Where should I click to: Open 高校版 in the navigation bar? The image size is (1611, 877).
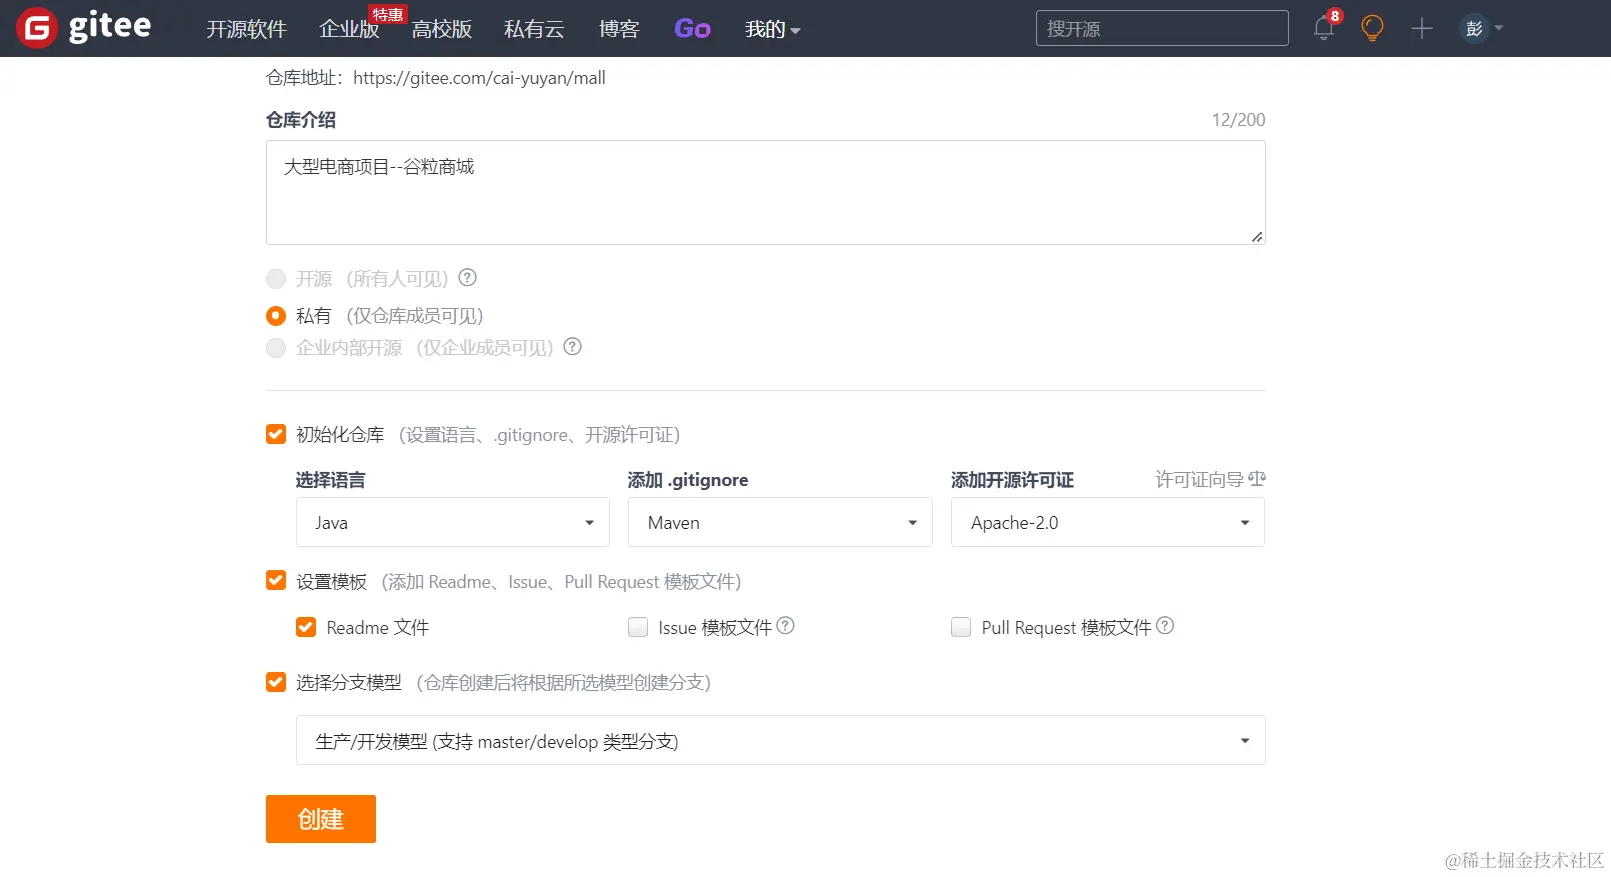pyautogui.click(x=441, y=30)
